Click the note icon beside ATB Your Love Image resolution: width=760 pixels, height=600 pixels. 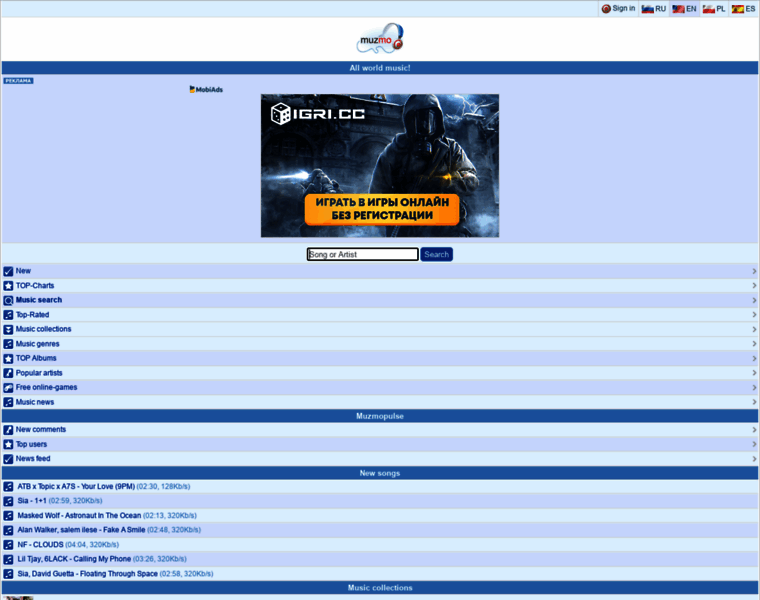8,487
